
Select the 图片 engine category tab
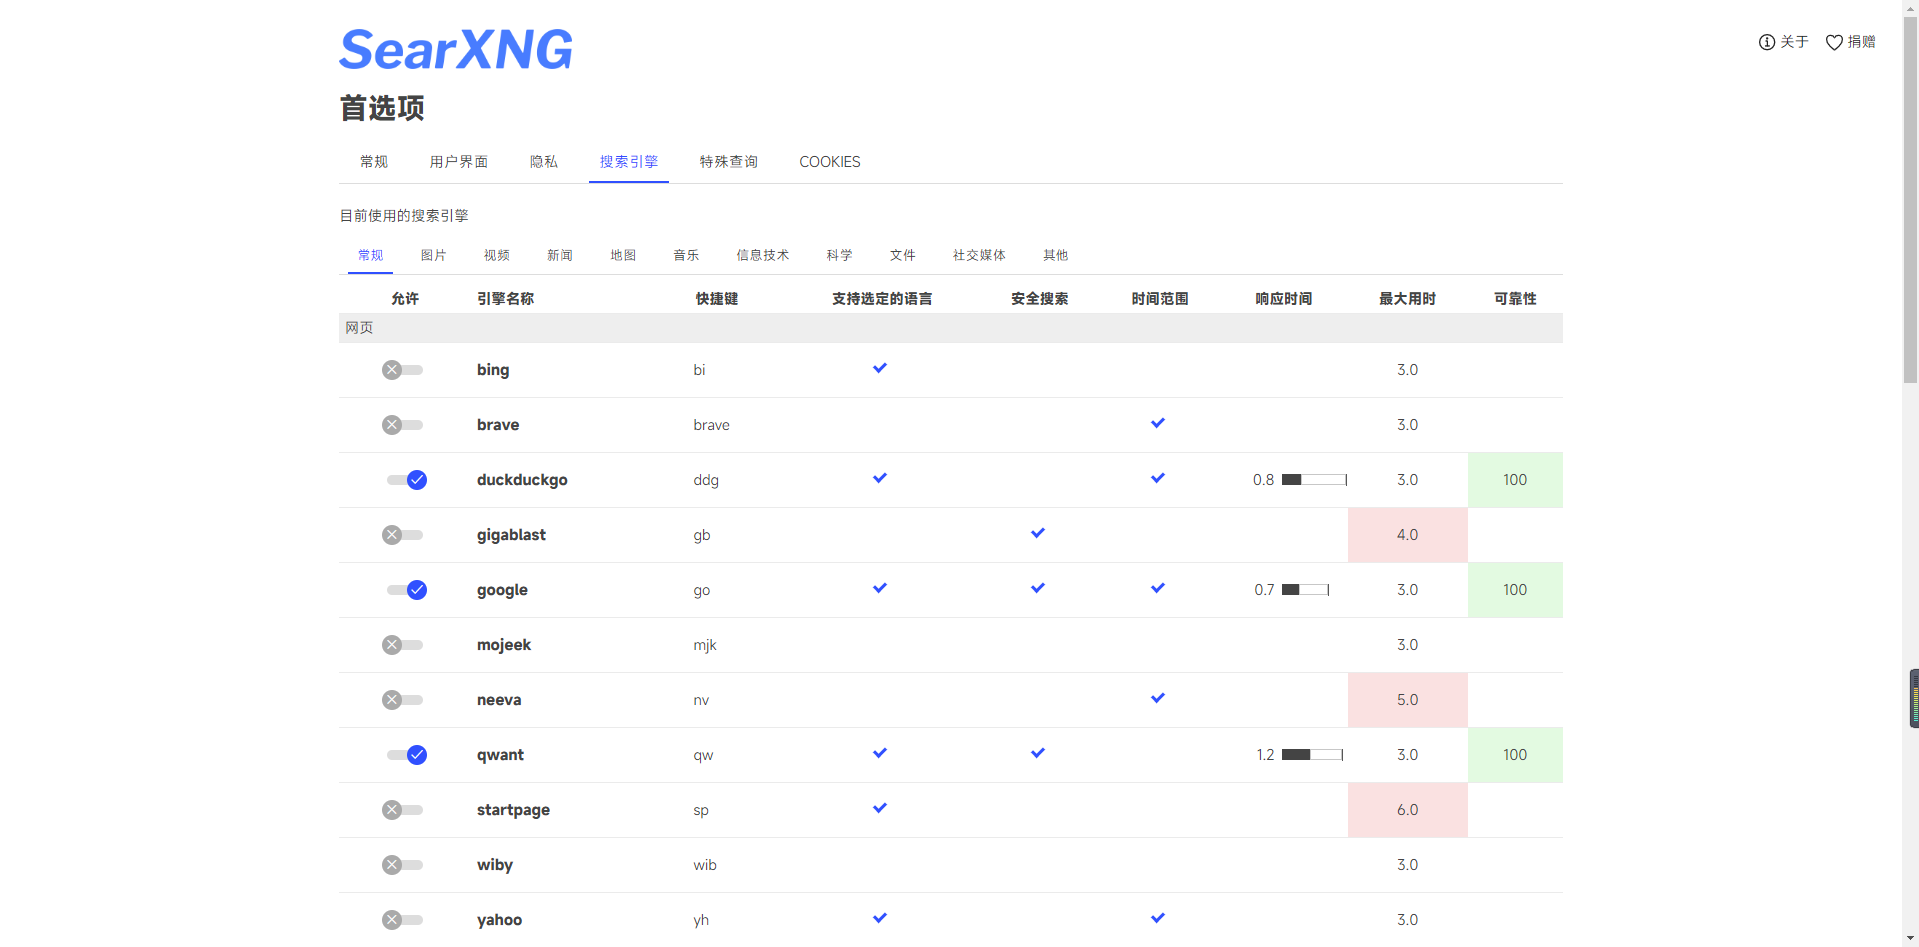coord(433,256)
